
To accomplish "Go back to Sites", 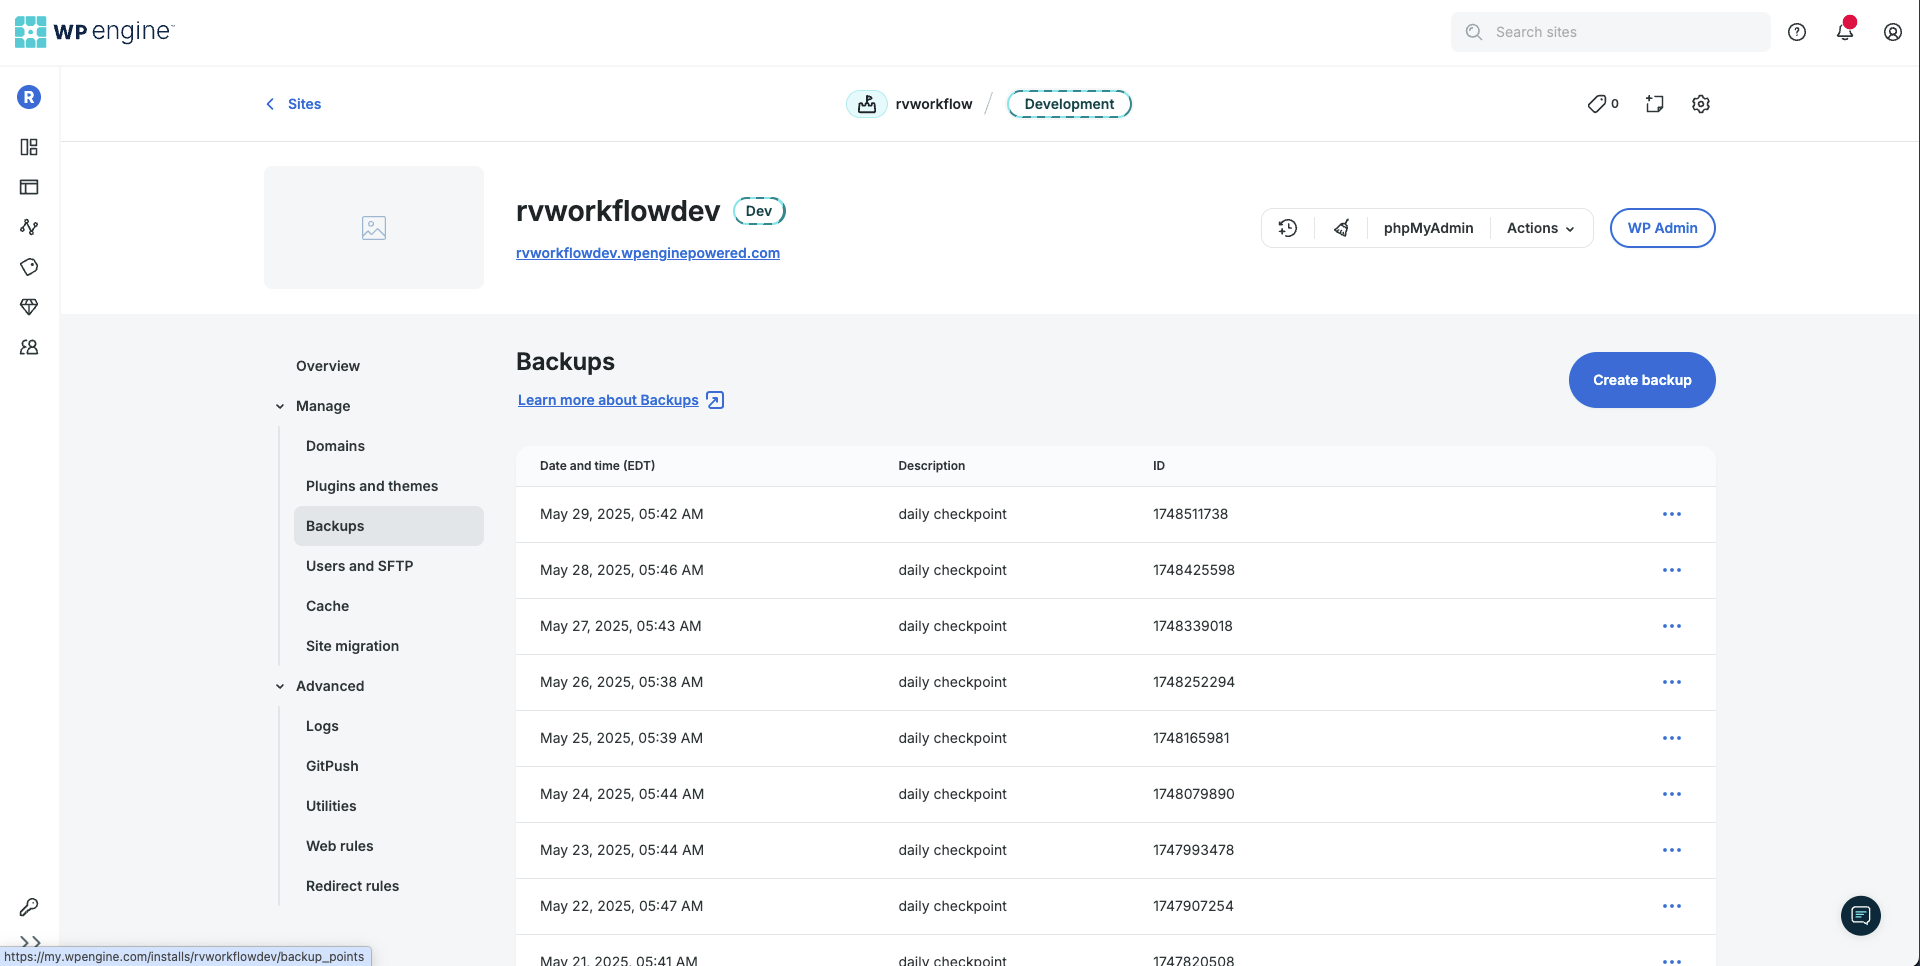I will coord(293,104).
